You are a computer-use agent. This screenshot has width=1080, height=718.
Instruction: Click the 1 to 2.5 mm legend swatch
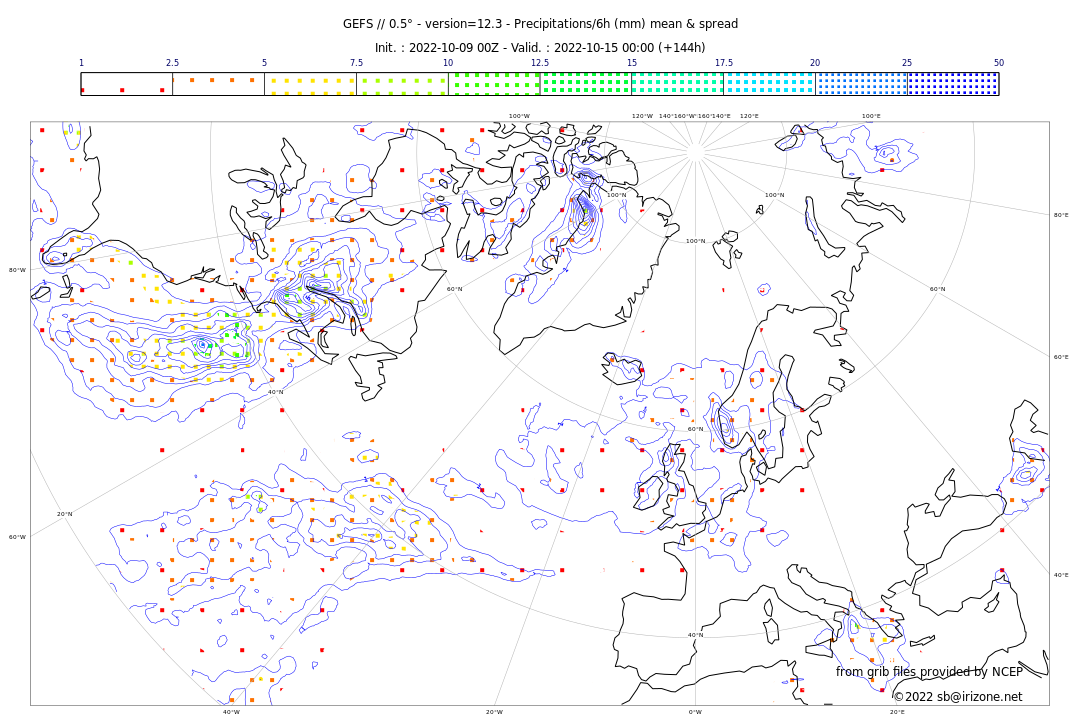point(127,84)
